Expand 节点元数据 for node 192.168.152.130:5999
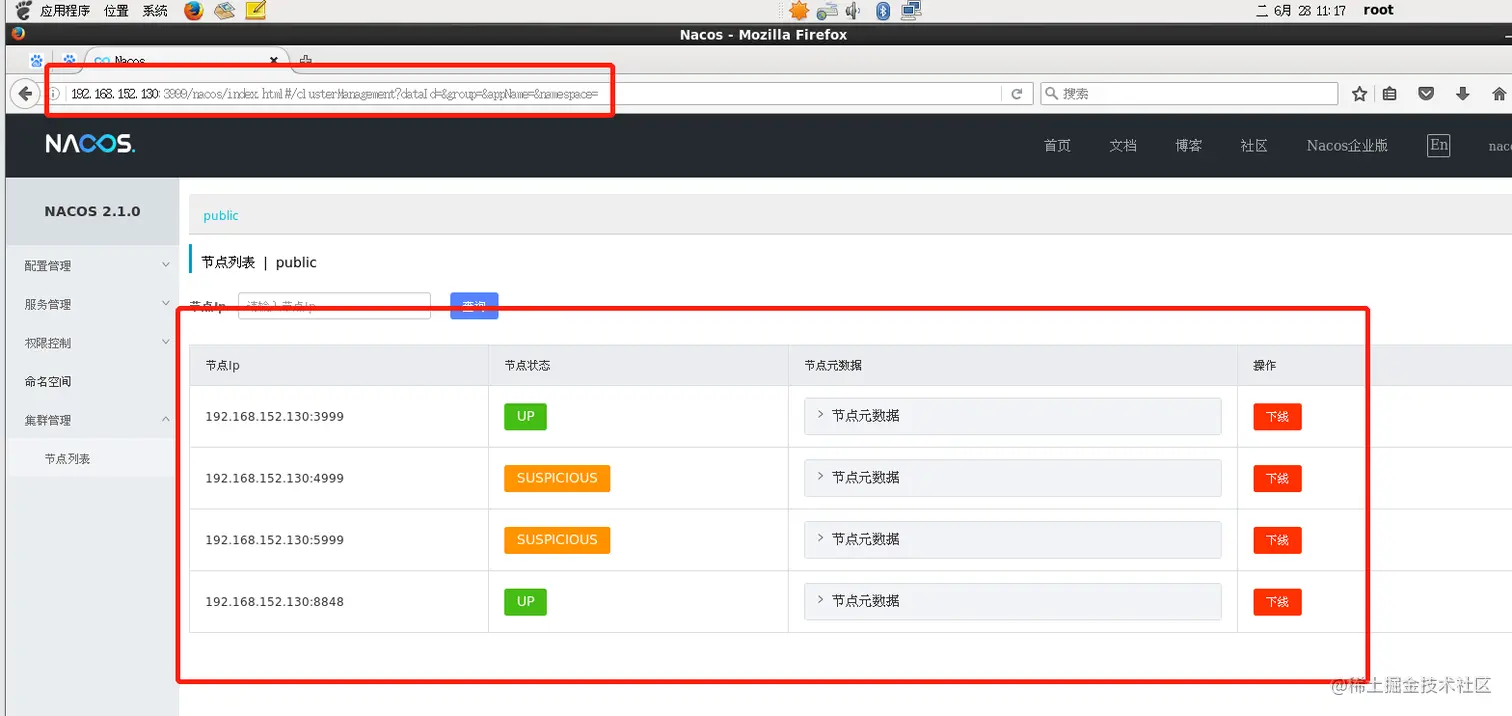Screen dimensions: 1512x716 pos(1012,539)
